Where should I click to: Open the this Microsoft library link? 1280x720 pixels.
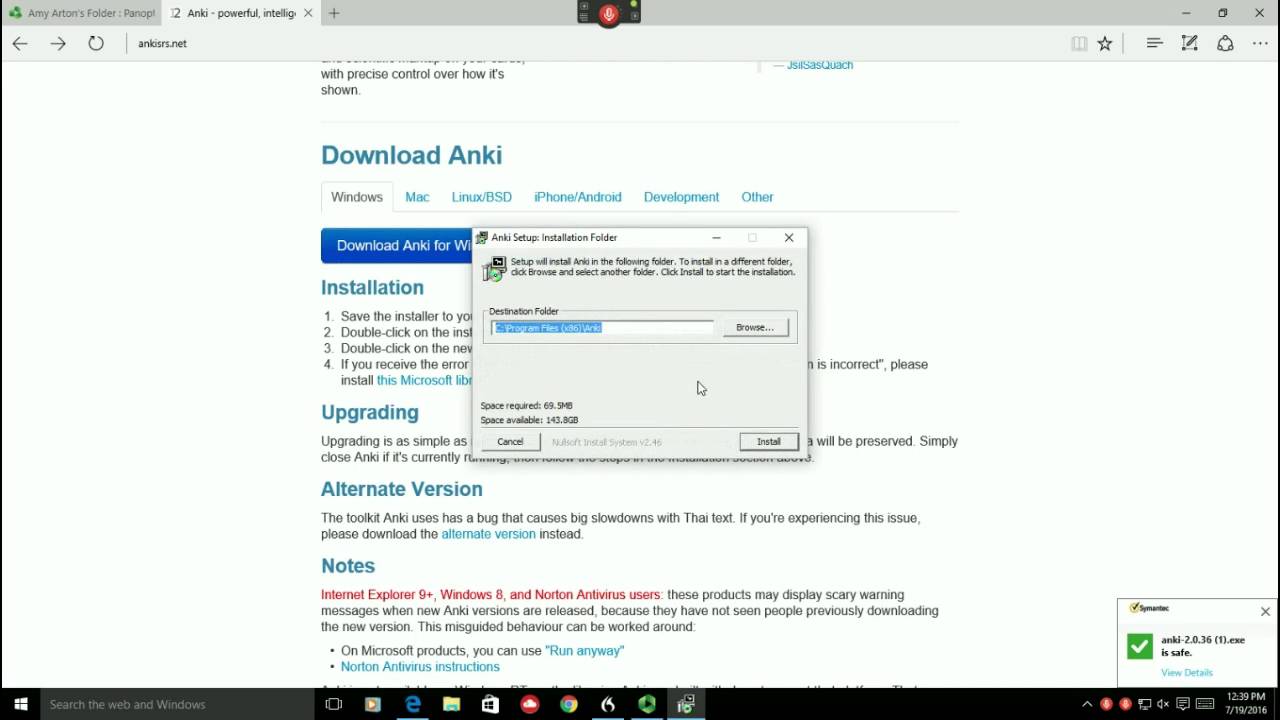(424, 380)
